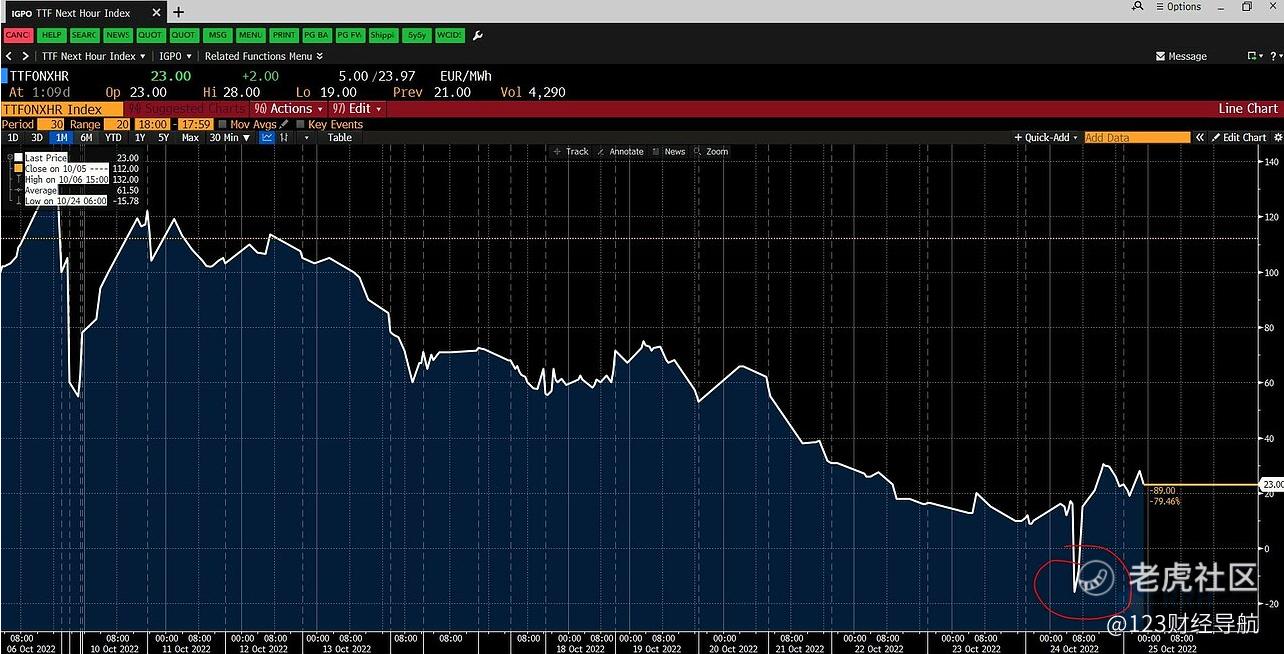Select the line chart type icon
The height and width of the screenshot is (654, 1284).
pos(267,138)
